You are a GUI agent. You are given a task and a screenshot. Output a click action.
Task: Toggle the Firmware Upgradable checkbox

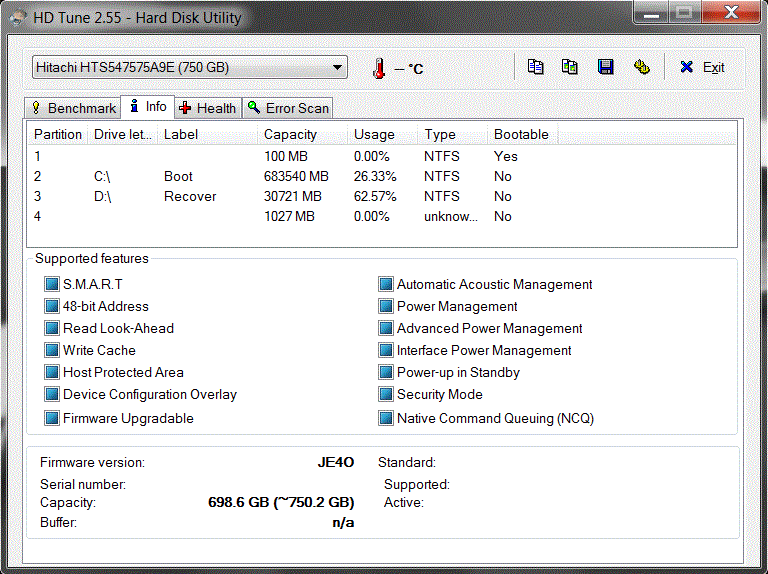click(52, 418)
